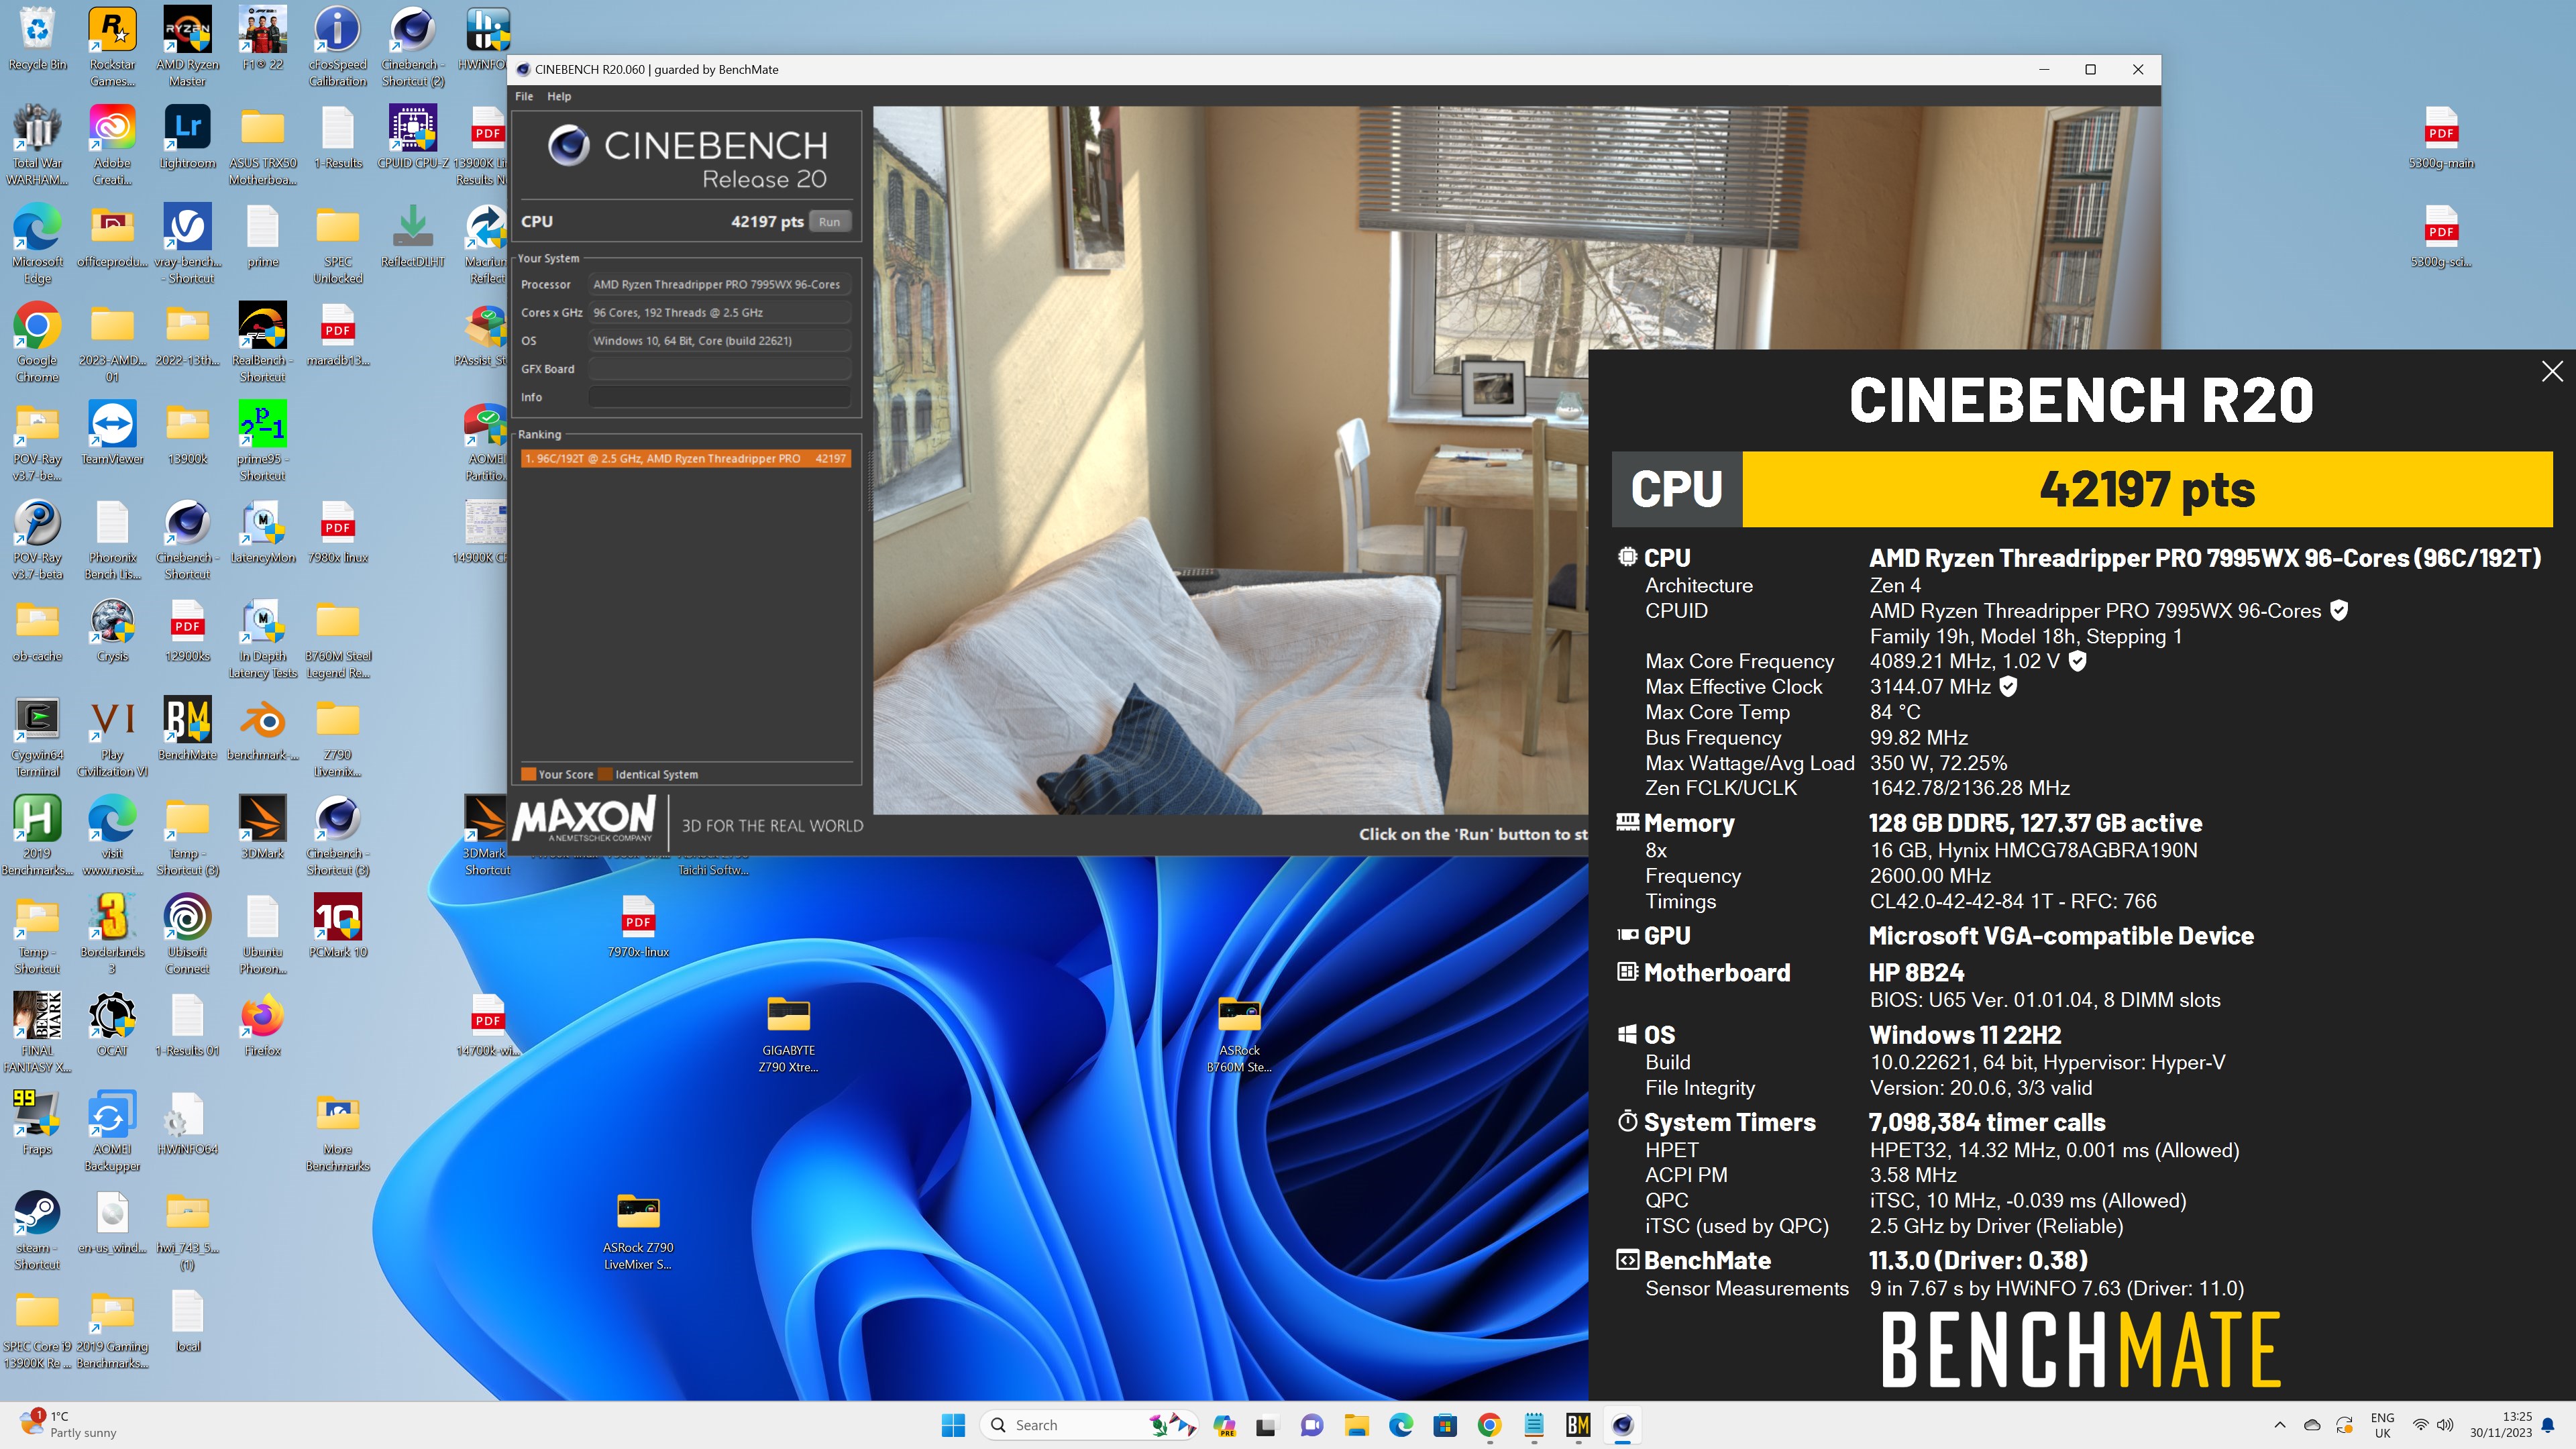Click the Your Score orange legend swatch
Image resolution: width=2576 pixels, height=1449 pixels.
[x=528, y=774]
